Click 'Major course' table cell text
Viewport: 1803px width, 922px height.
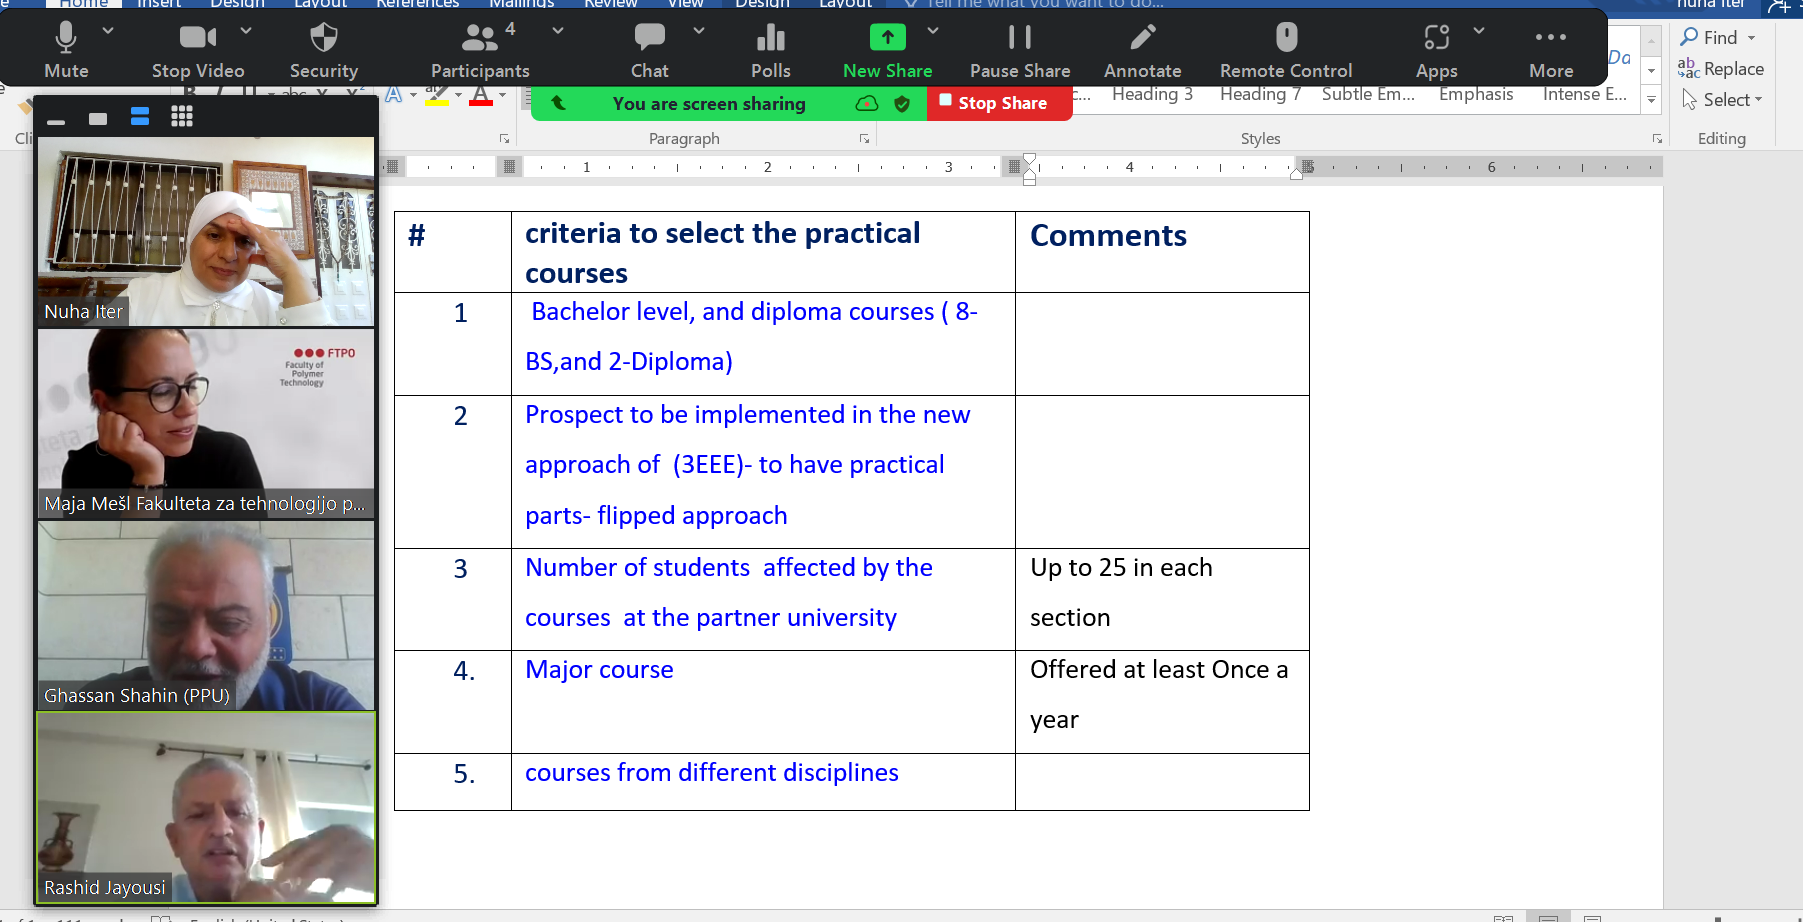point(599,669)
